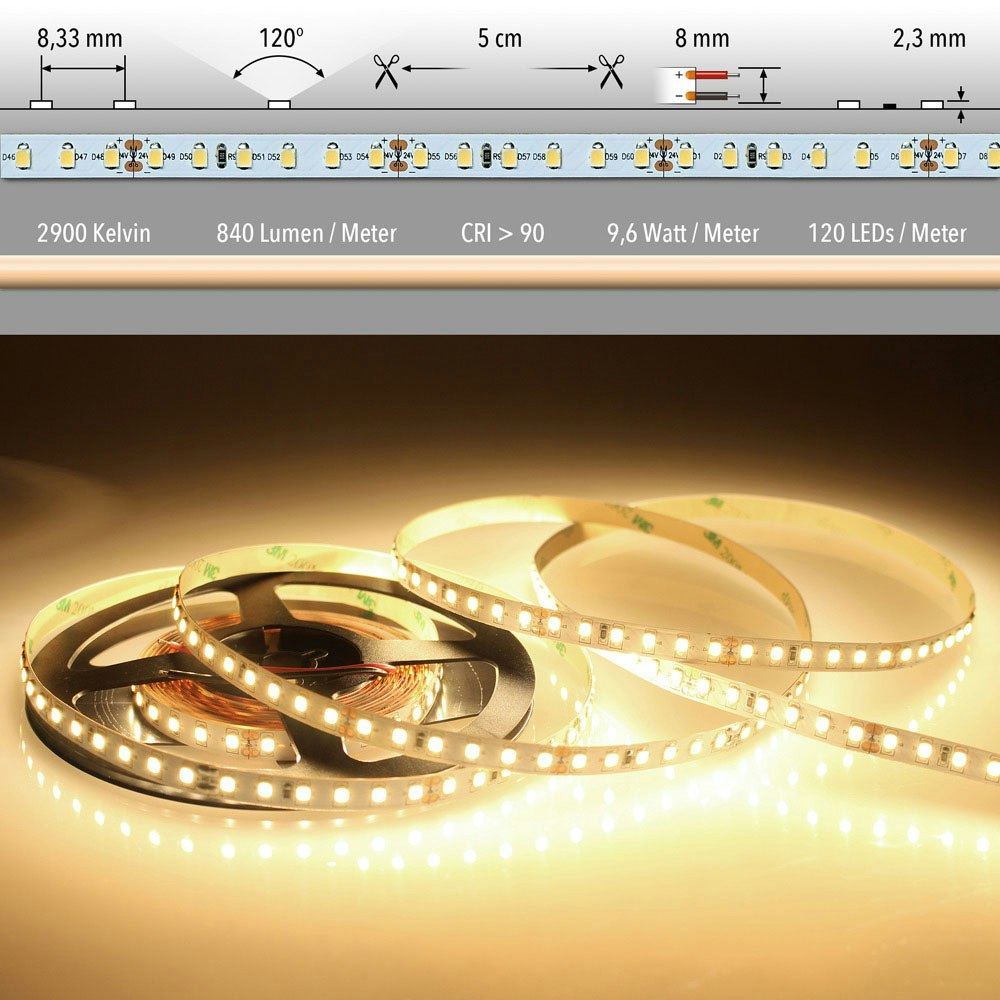
Task: Click the 8 mm width double arrow
Action: pos(765,85)
